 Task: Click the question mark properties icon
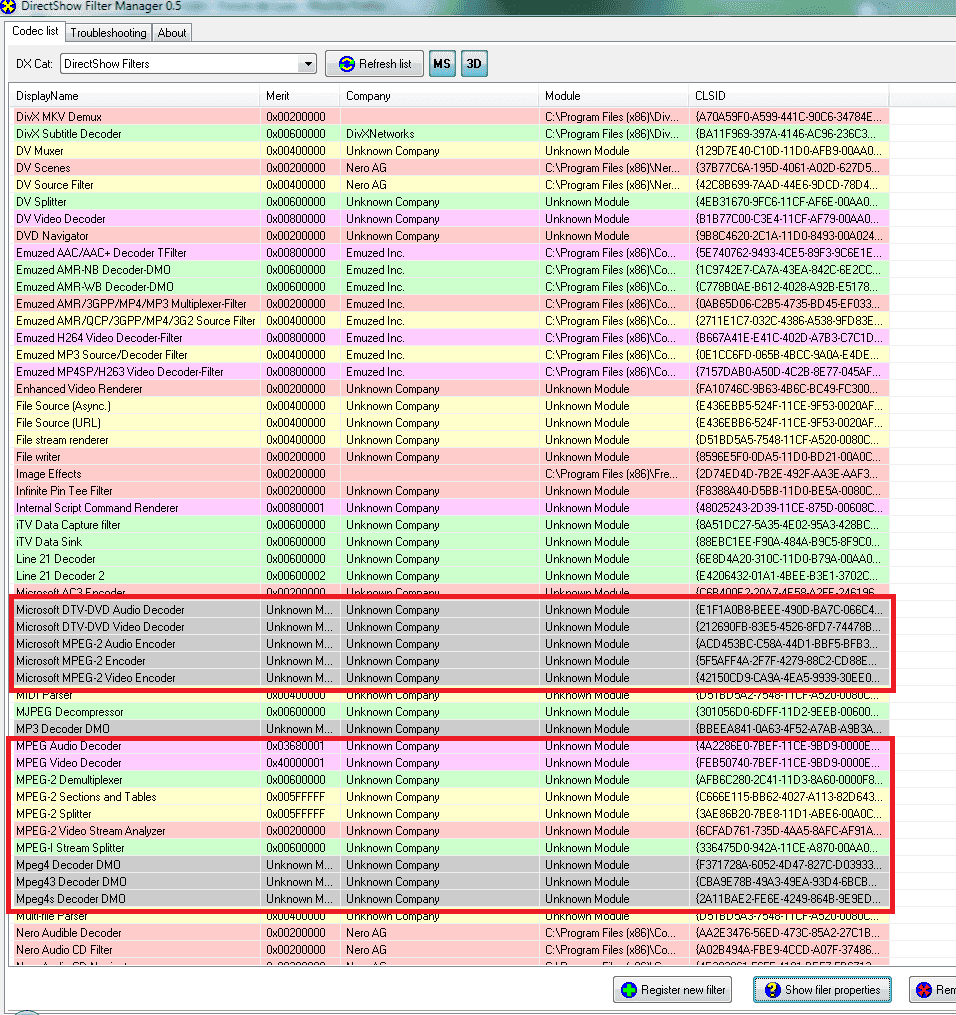click(x=772, y=990)
